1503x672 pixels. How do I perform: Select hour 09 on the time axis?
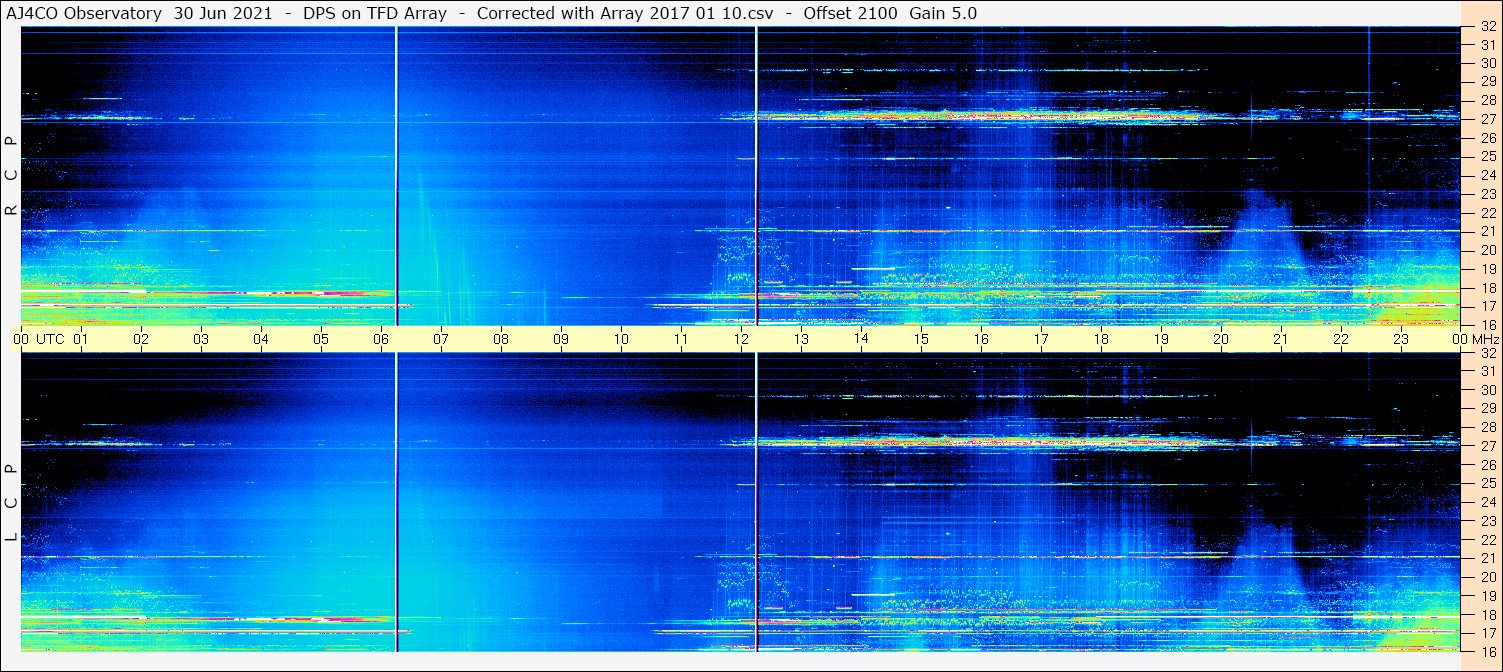pyautogui.click(x=561, y=339)
